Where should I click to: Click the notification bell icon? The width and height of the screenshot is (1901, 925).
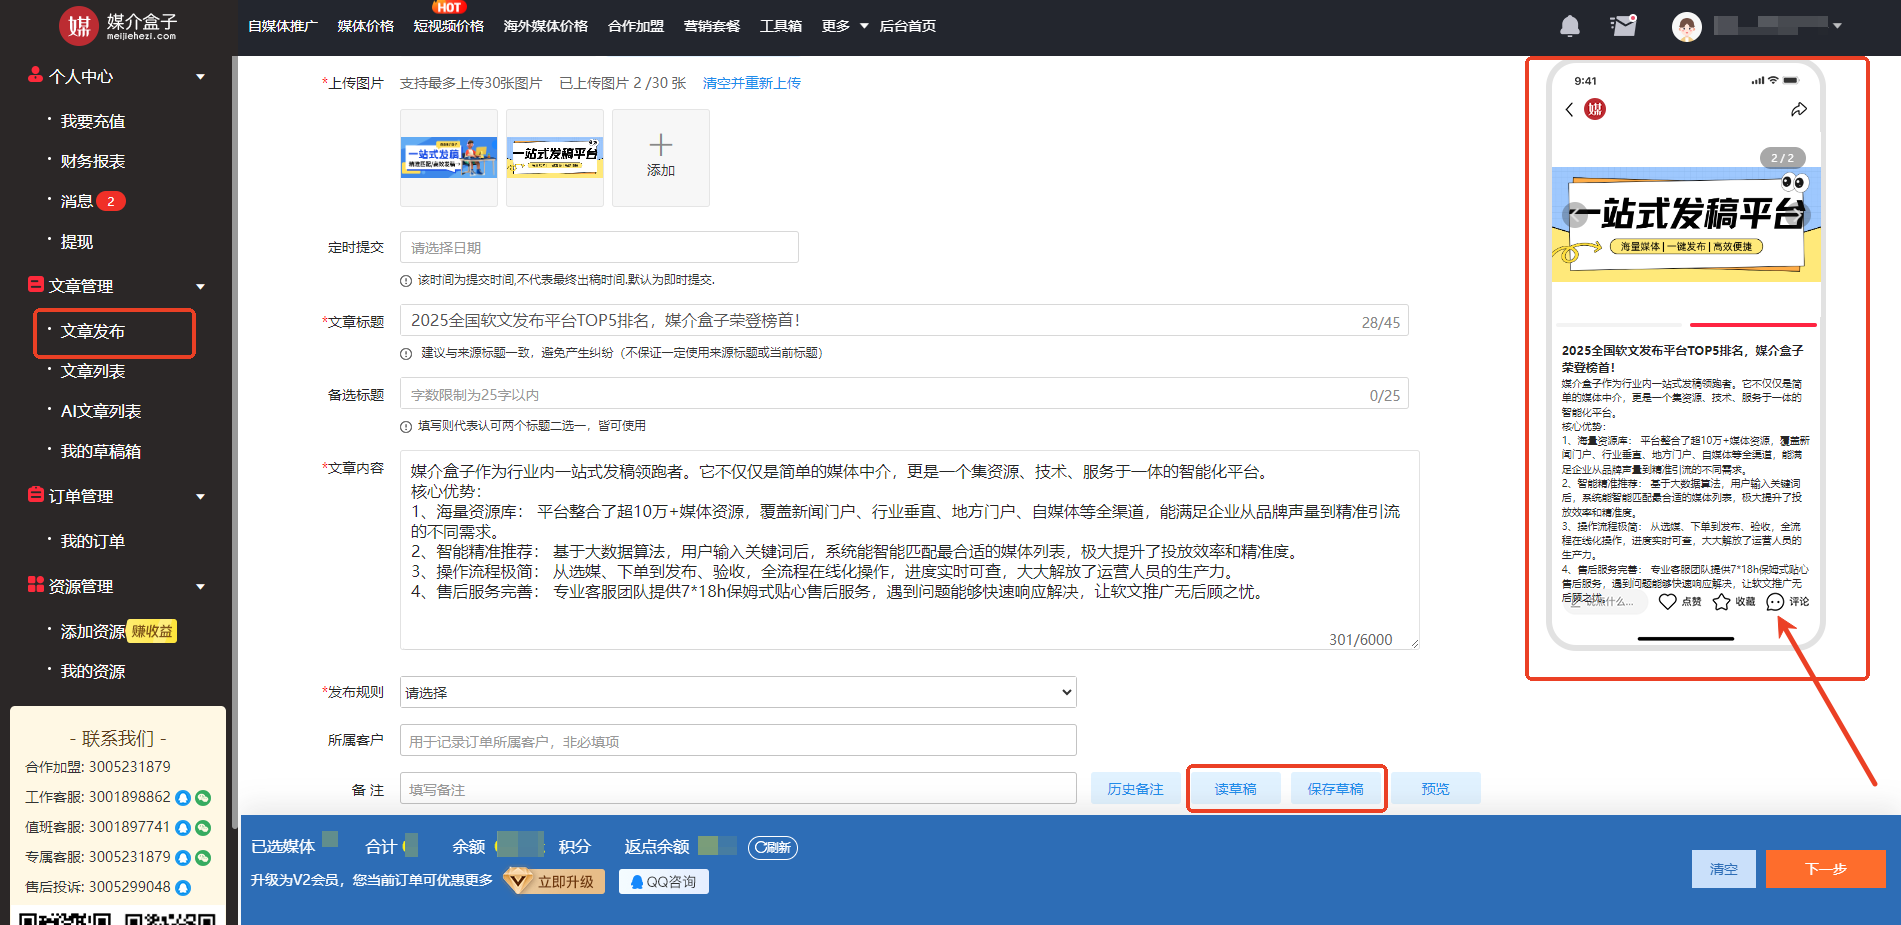click(1570, 26)
